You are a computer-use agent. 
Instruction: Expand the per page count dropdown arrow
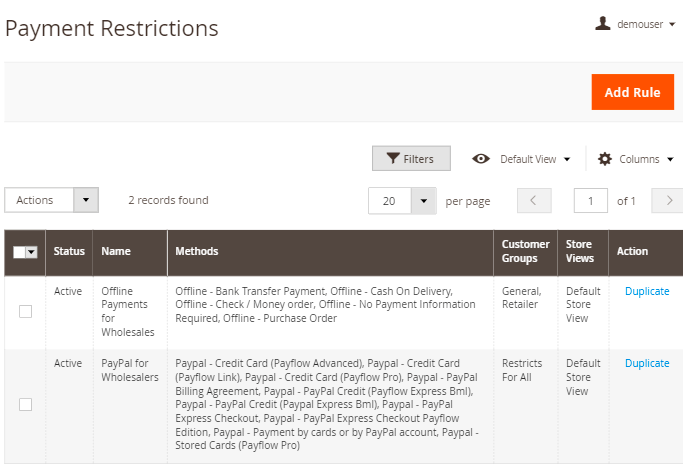424,201
